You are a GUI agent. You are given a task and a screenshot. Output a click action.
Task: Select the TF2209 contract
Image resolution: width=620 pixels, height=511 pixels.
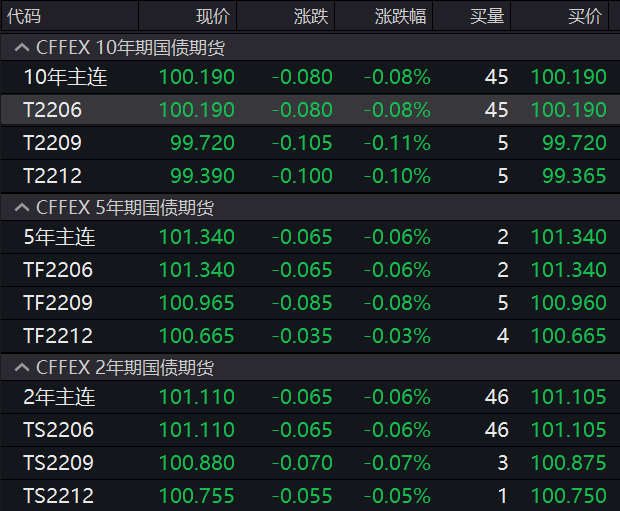coord(58,303)
